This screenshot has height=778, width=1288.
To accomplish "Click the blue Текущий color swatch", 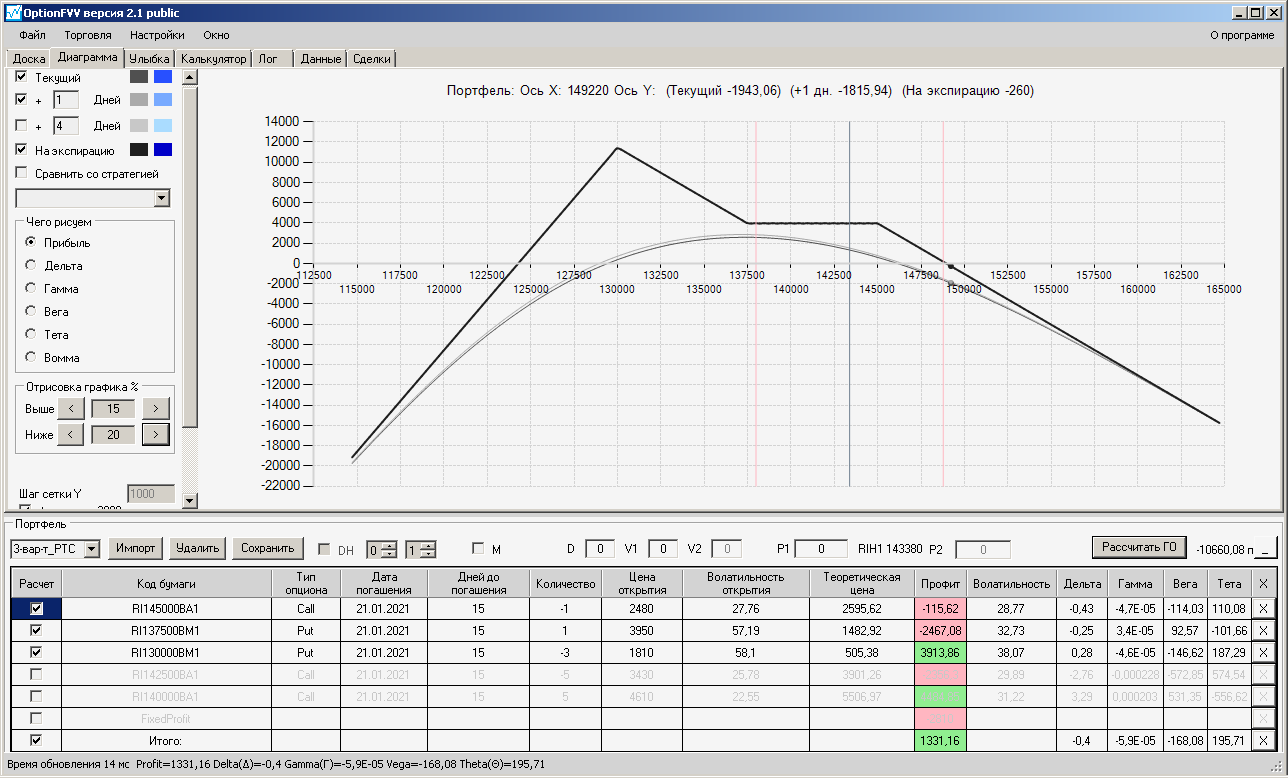I will pyautogui.click(x=163, y=77).
